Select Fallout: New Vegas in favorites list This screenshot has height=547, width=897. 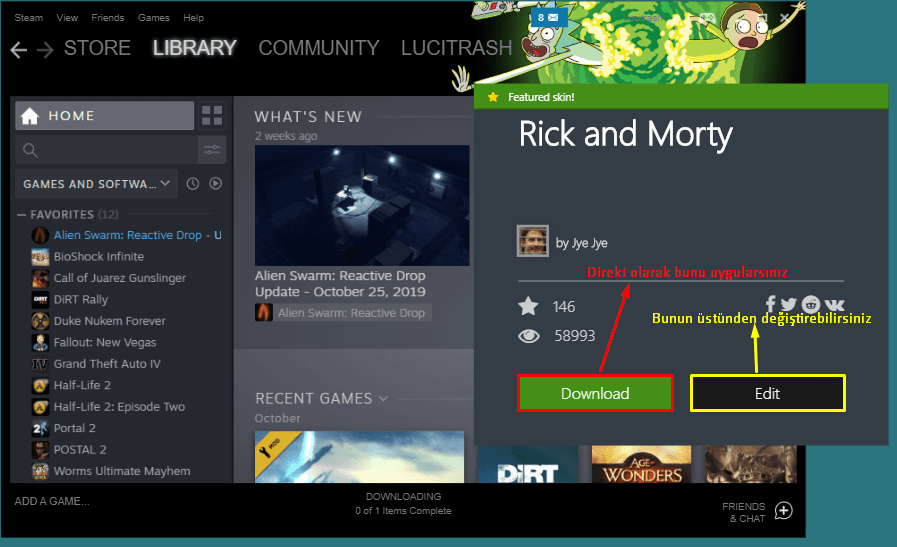pos(105,343)
